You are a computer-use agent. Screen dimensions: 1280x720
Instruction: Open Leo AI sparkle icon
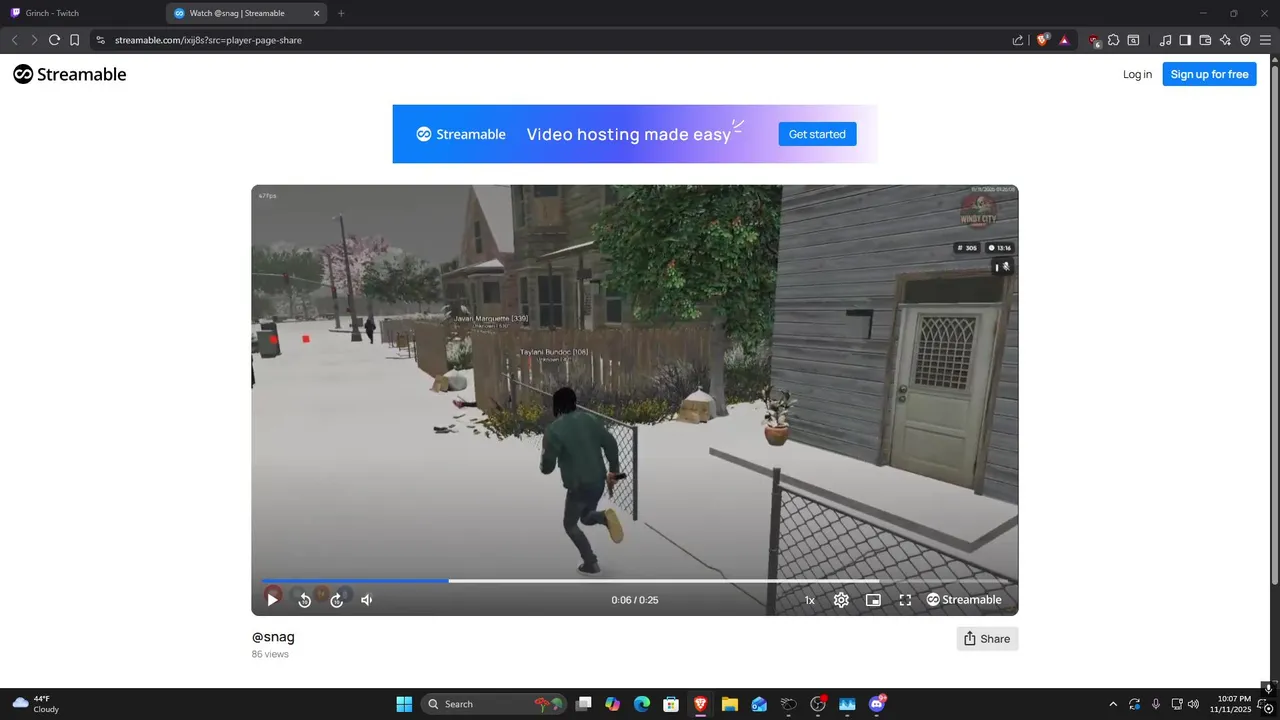pyautogui.click(x=1225, y=40)
